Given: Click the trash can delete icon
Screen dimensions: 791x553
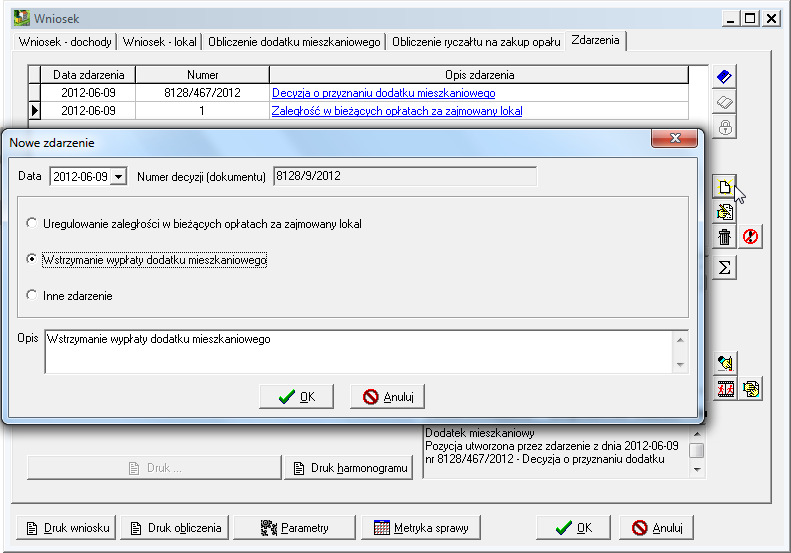Looking at the screenshot, I should (724, 237).
